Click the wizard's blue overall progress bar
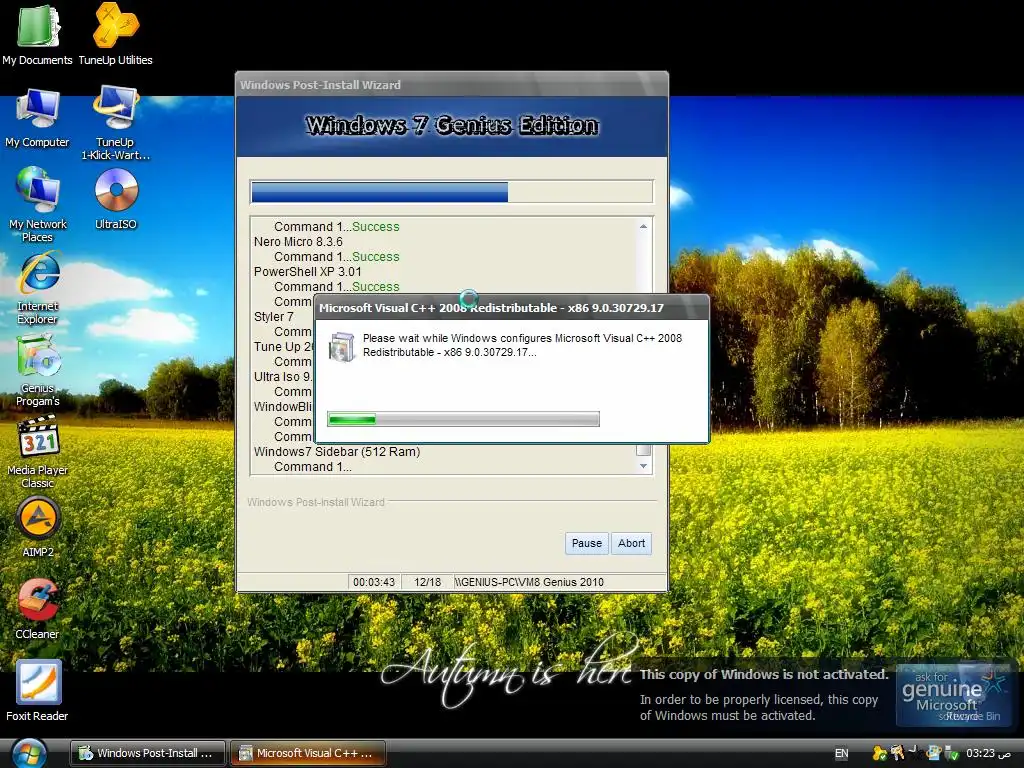The height and width of the screenshot is (768, 1024). [451, 192]
